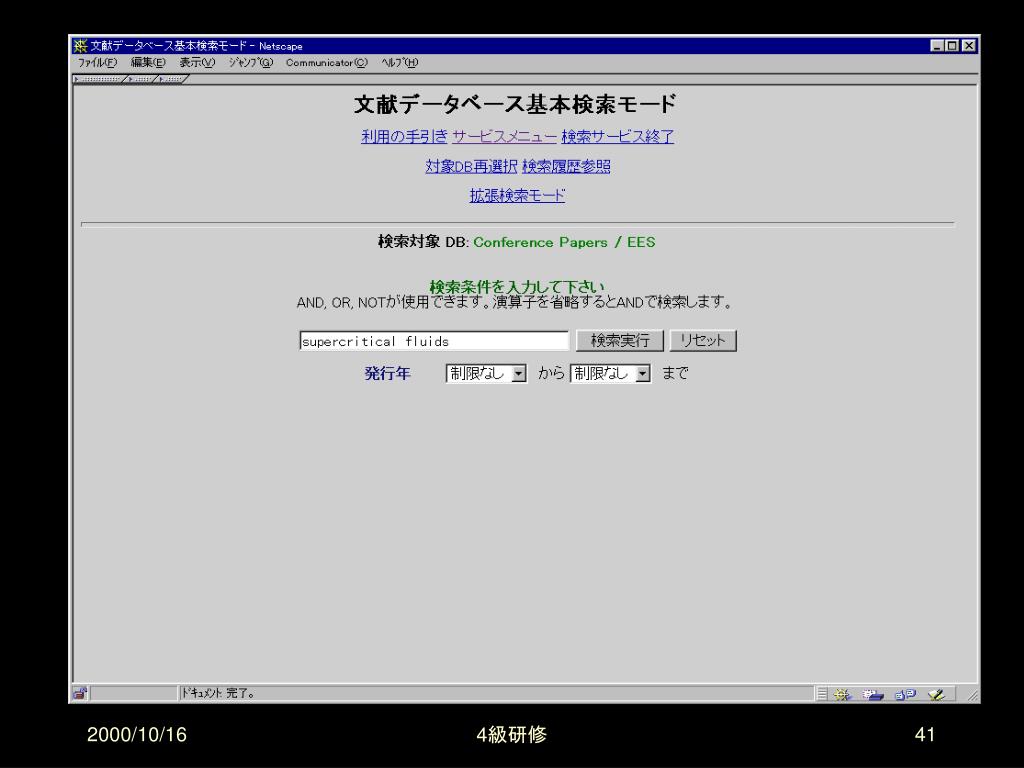Screen dimensions: 1024x768
Task: Open the ファイル(F) menu
Action: pyautogui.click(x=97, y=63)
